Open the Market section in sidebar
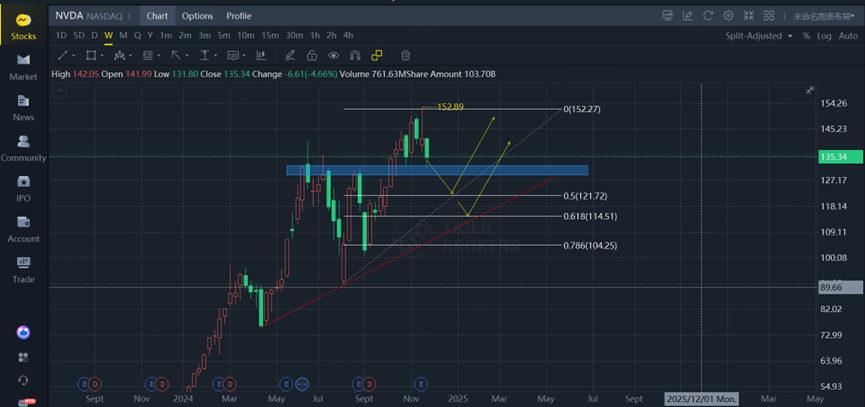865x407 pixels. click(x=24, y=67)
